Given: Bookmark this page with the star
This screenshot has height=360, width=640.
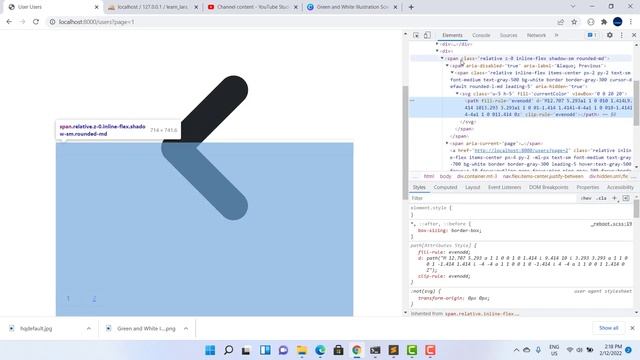Looking at the screenshot, I should (574, 22).
